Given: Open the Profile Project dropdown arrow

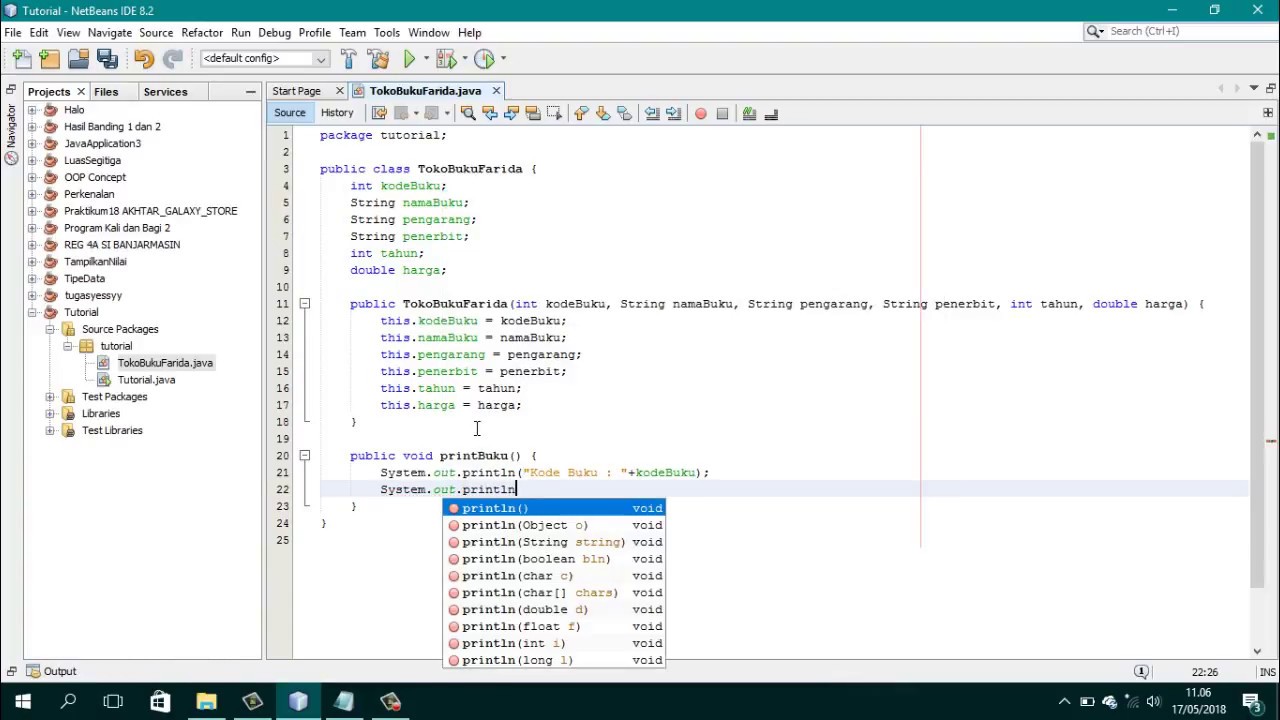Looking at the screenshot, I should [503, 59].
